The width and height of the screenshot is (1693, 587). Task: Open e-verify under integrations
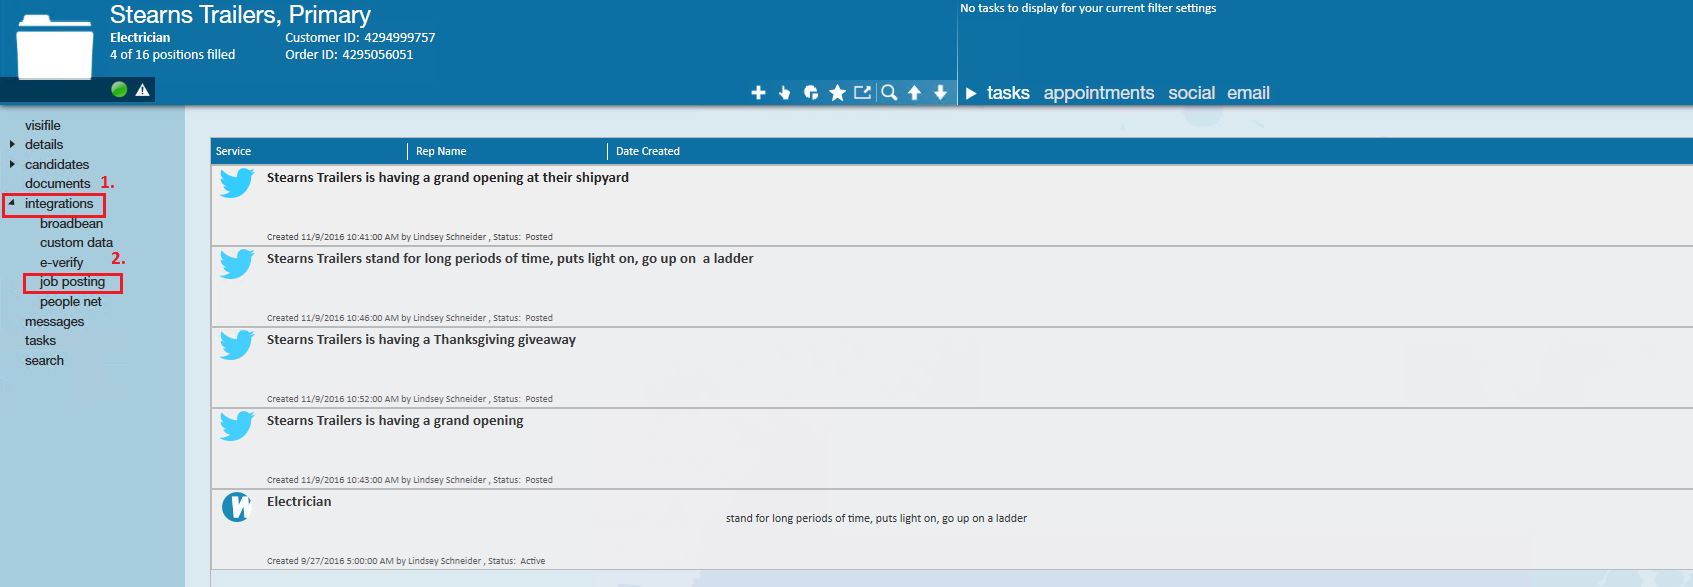click(x=62, y=262)
